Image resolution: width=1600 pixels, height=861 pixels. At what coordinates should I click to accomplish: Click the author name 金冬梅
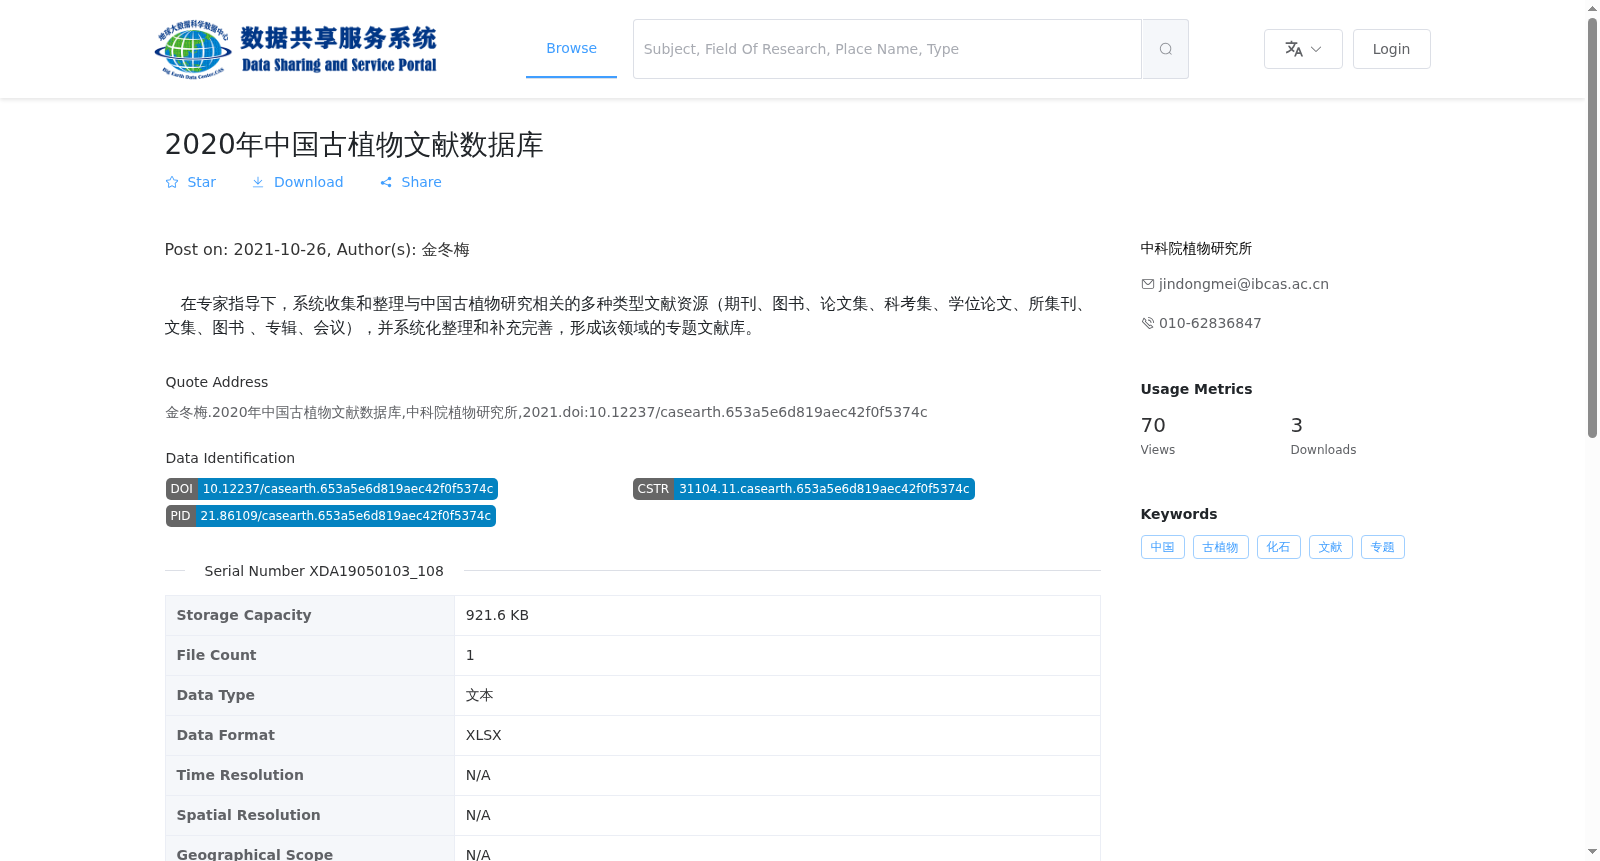[445, 250]
